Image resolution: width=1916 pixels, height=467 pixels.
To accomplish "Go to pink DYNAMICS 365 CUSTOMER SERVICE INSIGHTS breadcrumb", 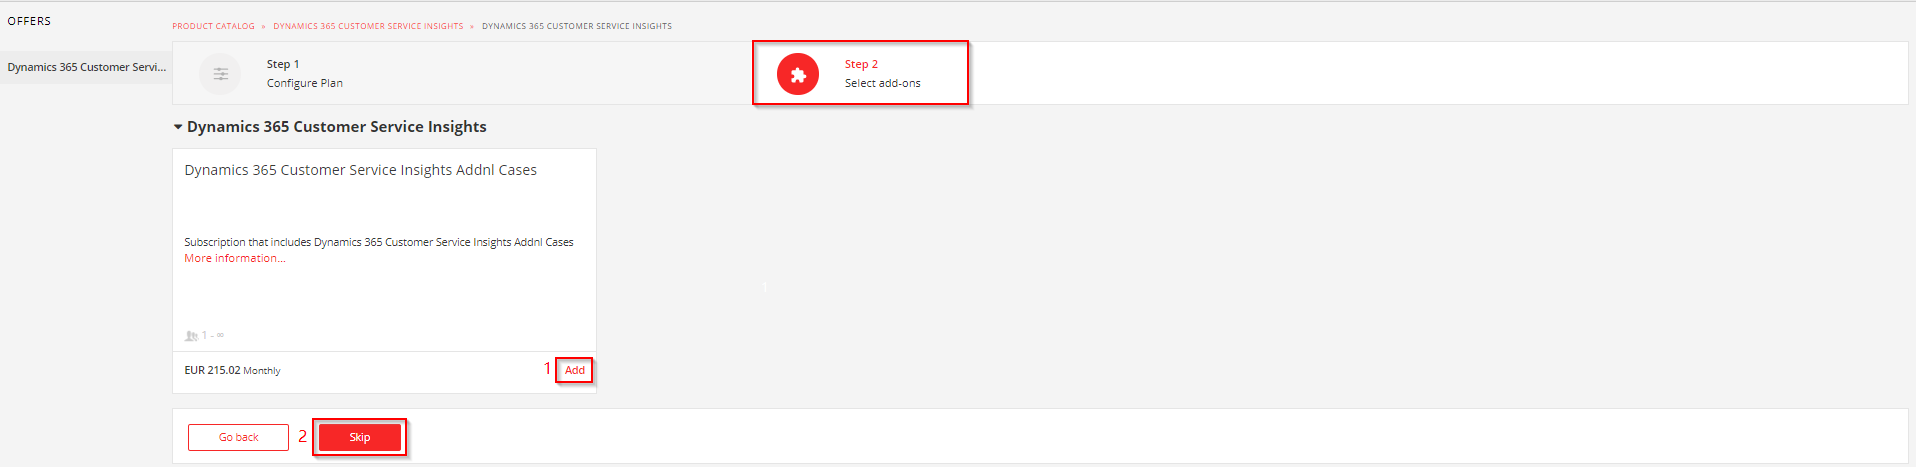I will point(368,26).
